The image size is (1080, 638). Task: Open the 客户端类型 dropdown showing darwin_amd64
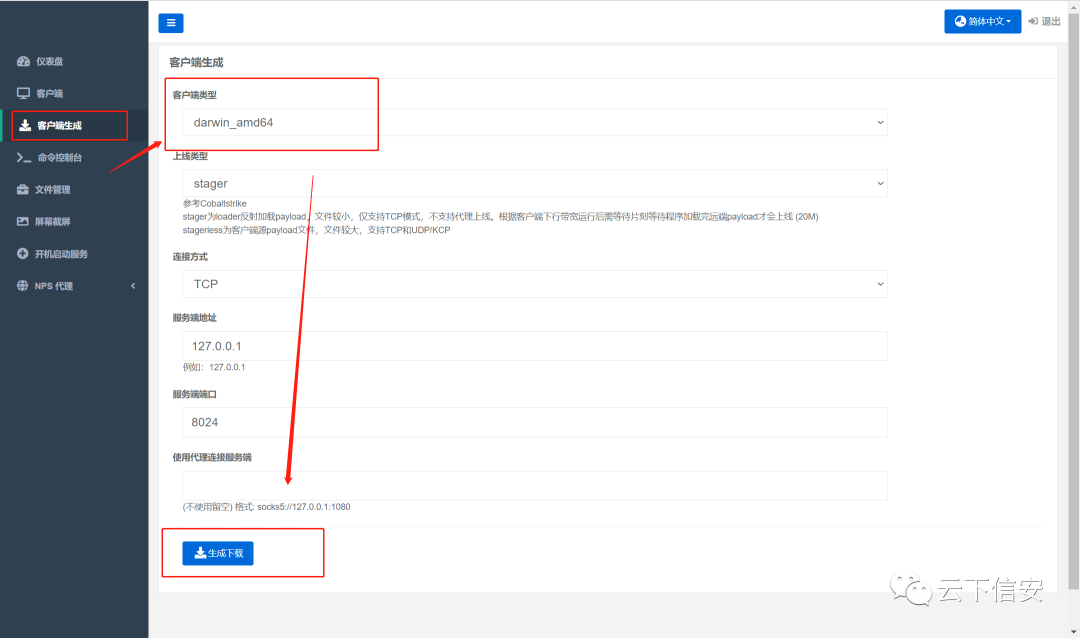534,122
